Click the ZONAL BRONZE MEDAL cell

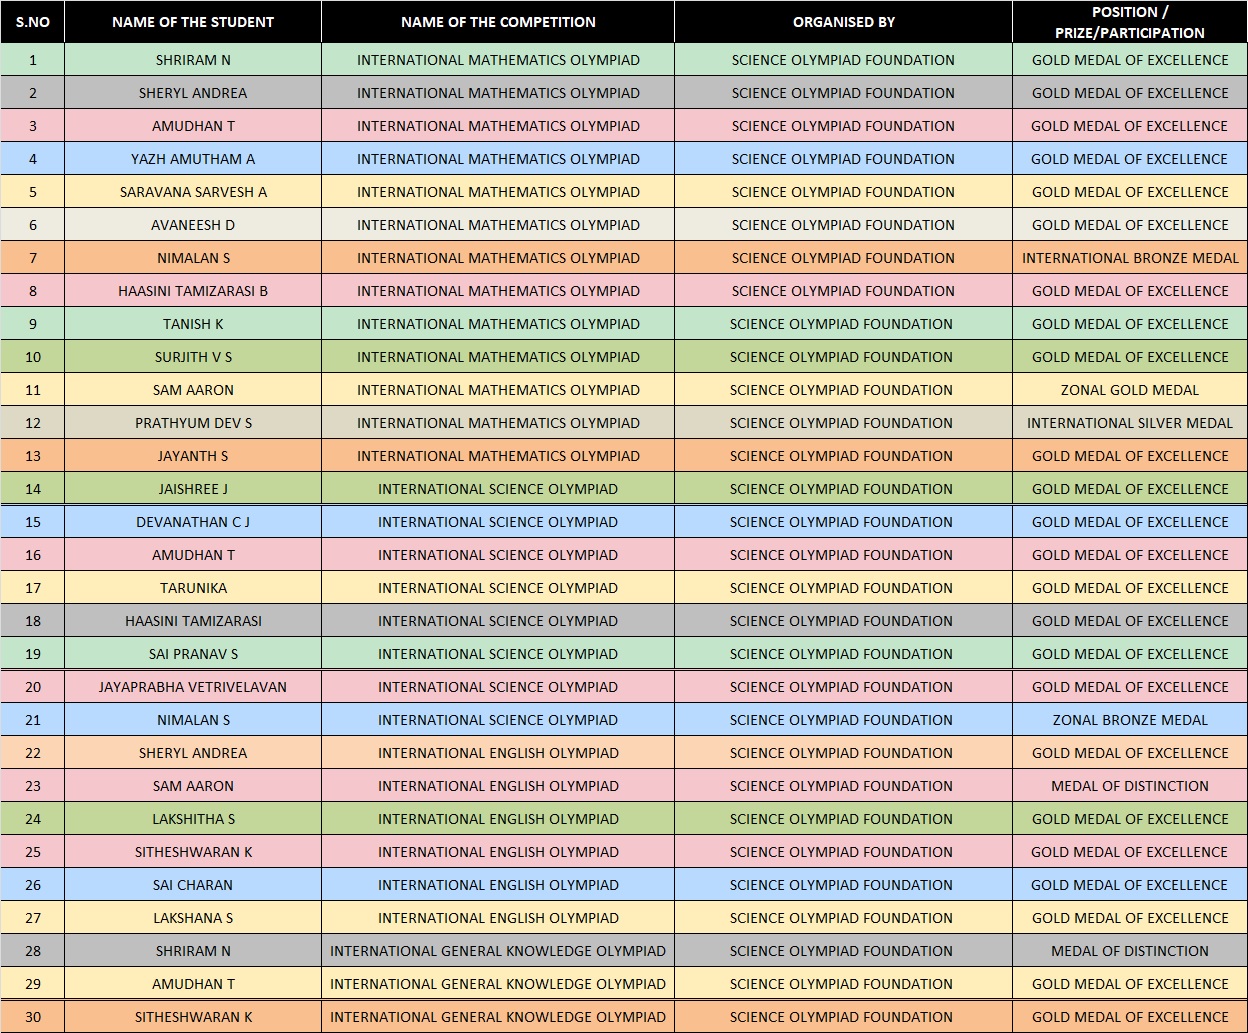(x=1129, y=720)
